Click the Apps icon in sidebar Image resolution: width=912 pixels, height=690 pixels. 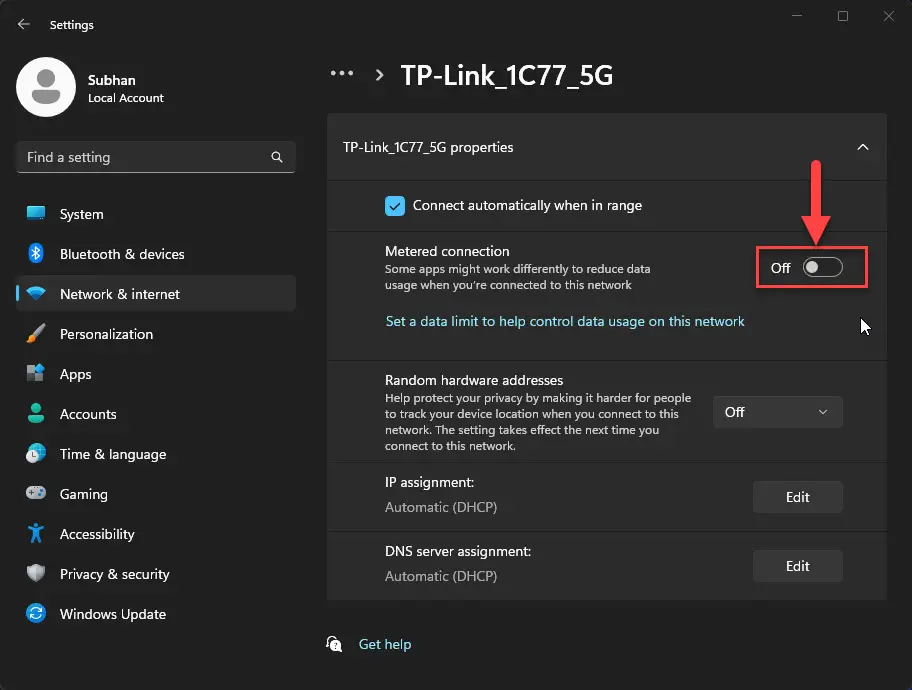35,373
